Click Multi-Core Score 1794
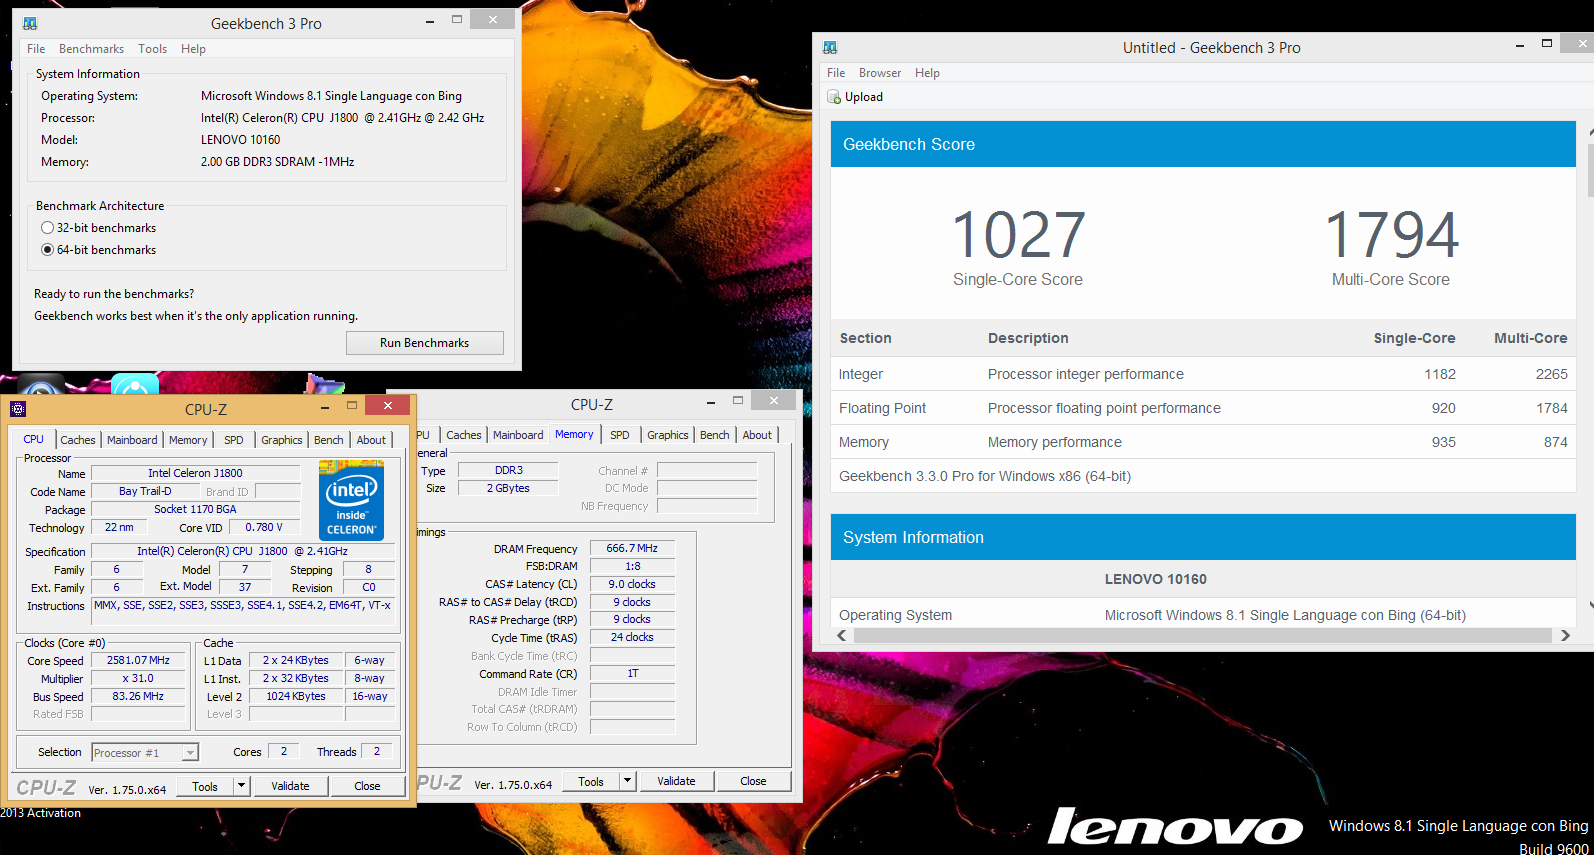This screenshot has width=1594, height=855. (x=1391, y=235)
